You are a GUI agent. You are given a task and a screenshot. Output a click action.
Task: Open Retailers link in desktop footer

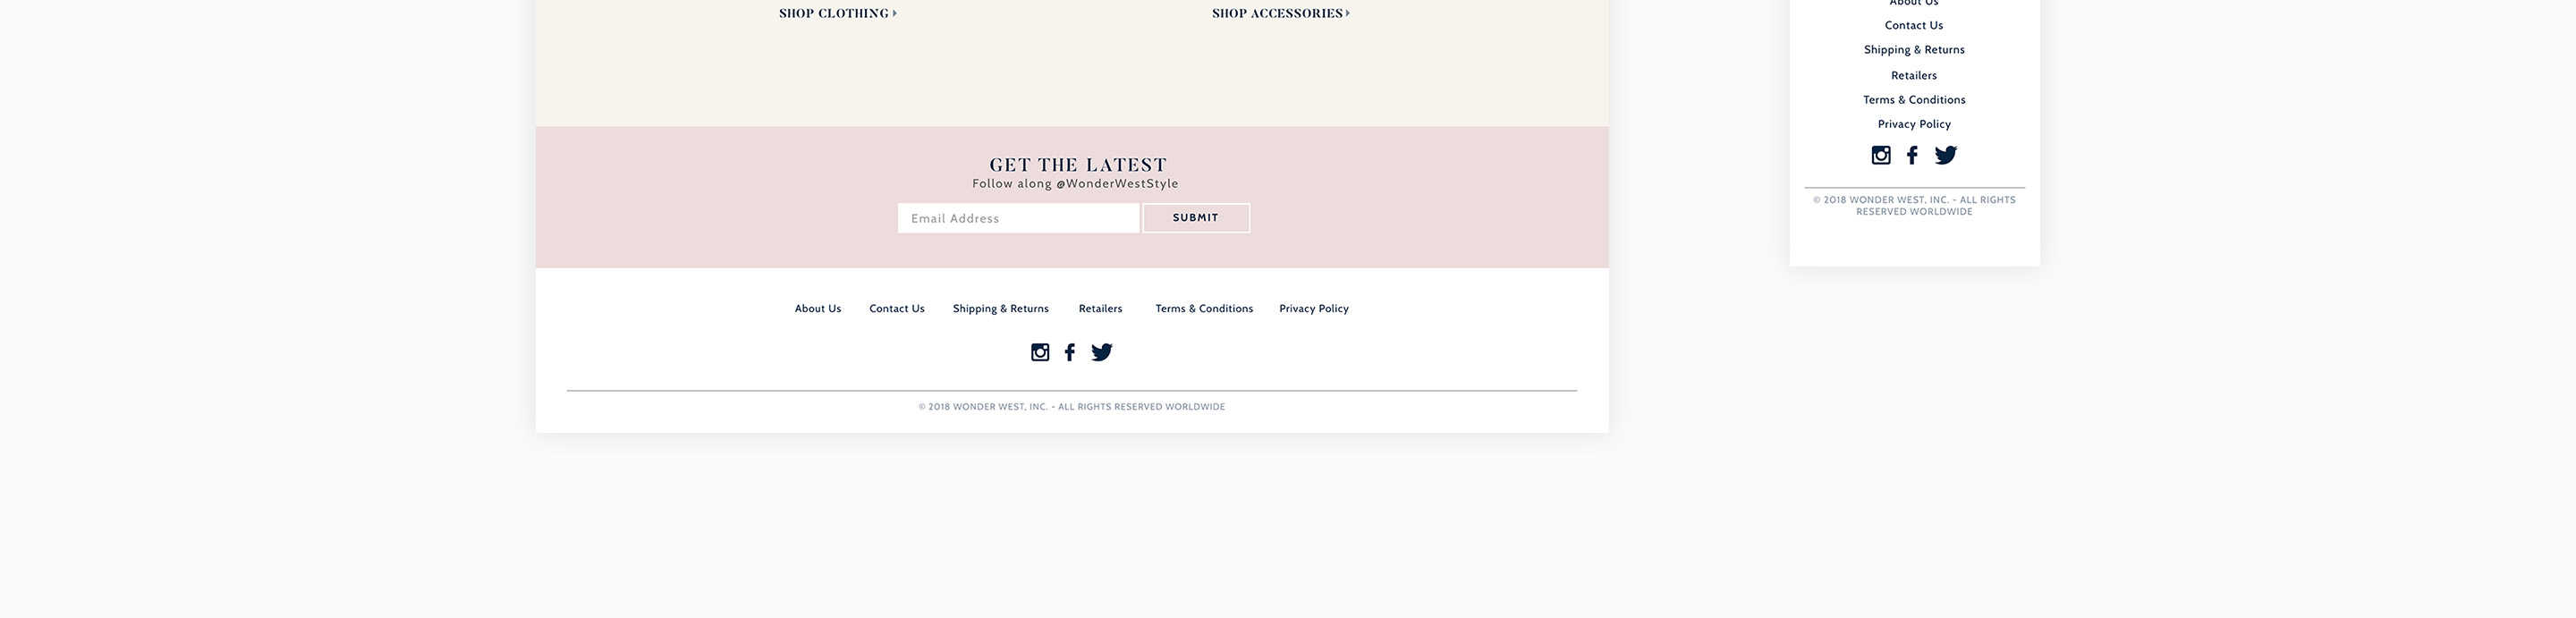tap(1100, 309)
